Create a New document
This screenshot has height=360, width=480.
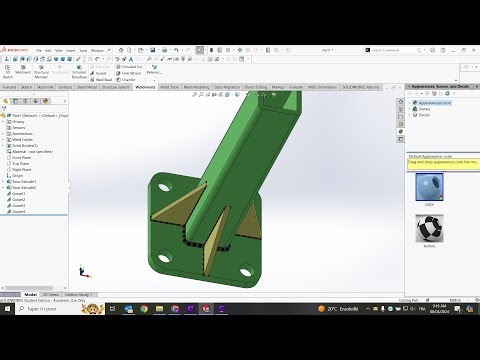coord(129,50)
